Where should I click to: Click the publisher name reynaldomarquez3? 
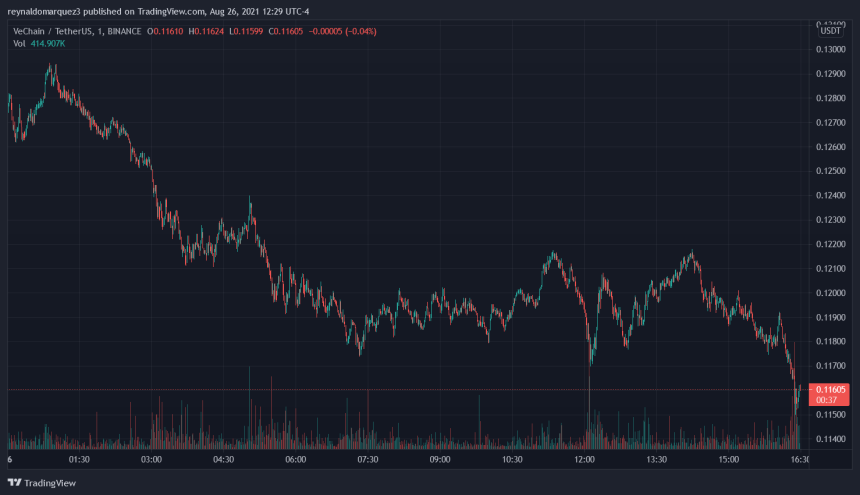click(44, 12)
